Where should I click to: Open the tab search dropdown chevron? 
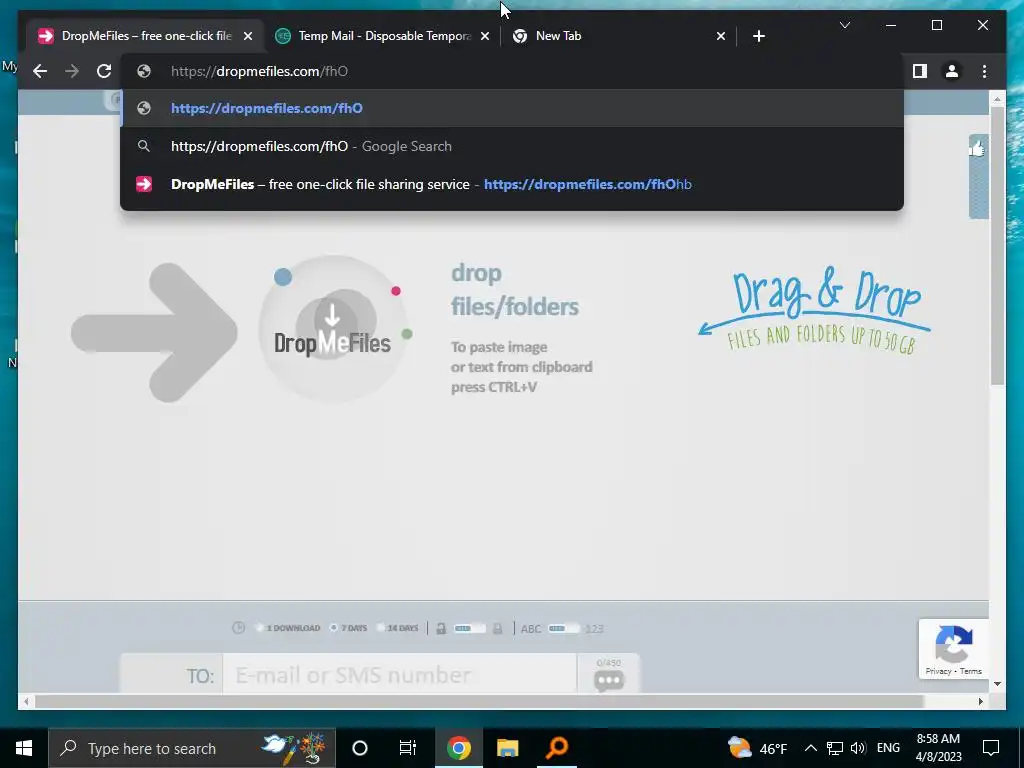pos(844,25)
